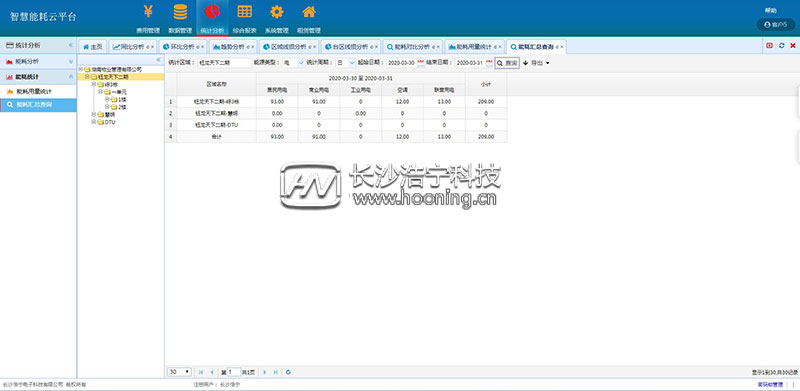The image size is (800, 391).
Task: Click the 统计区域 input field
Action: tap(224, 63)
